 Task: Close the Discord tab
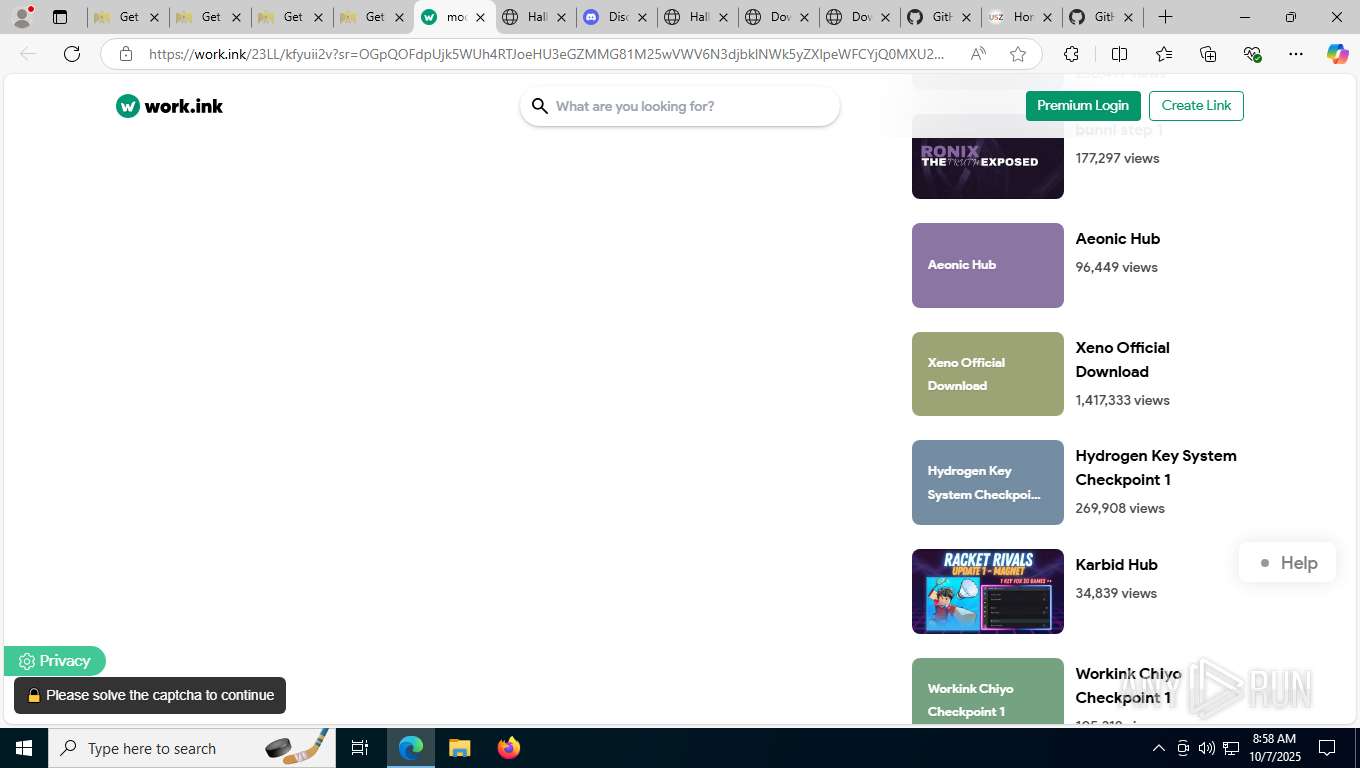(642, 17)
